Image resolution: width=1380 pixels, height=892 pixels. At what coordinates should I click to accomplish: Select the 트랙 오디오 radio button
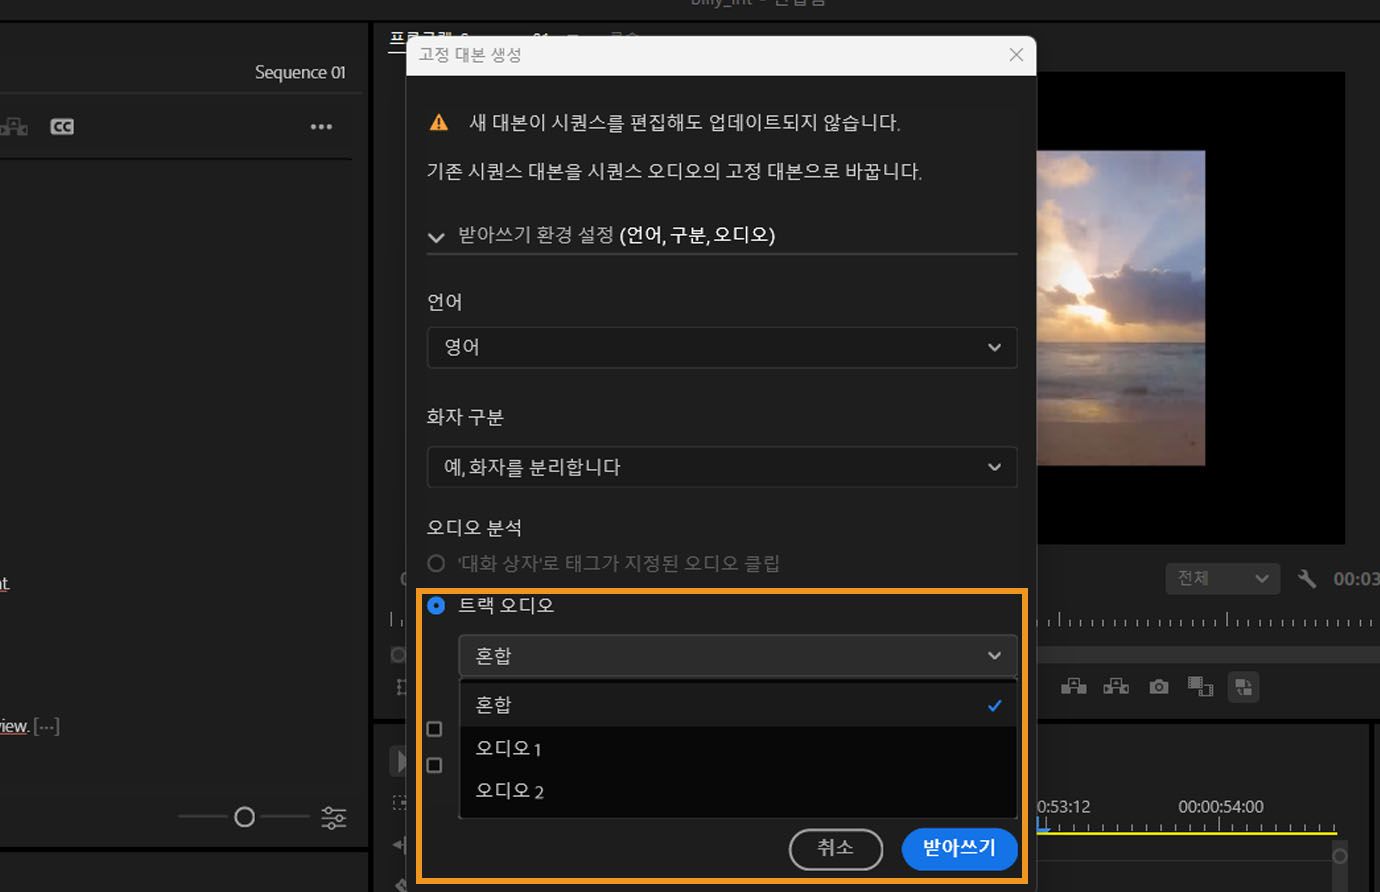[x=437, y=605]
